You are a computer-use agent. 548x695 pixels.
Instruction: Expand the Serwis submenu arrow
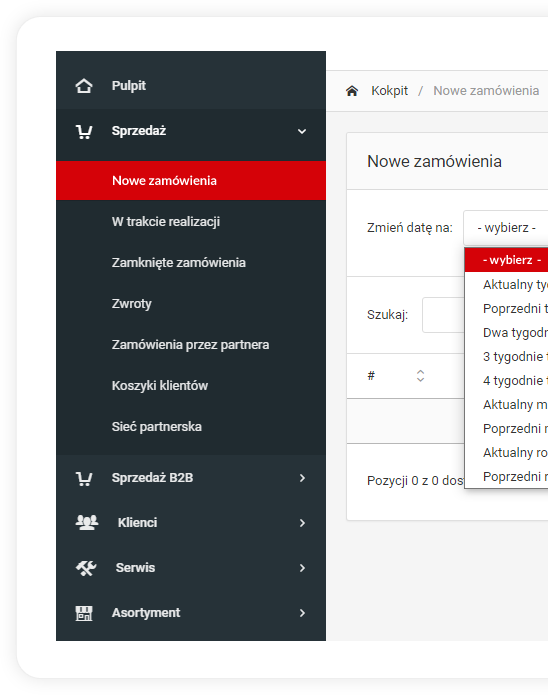coord(302,568)
